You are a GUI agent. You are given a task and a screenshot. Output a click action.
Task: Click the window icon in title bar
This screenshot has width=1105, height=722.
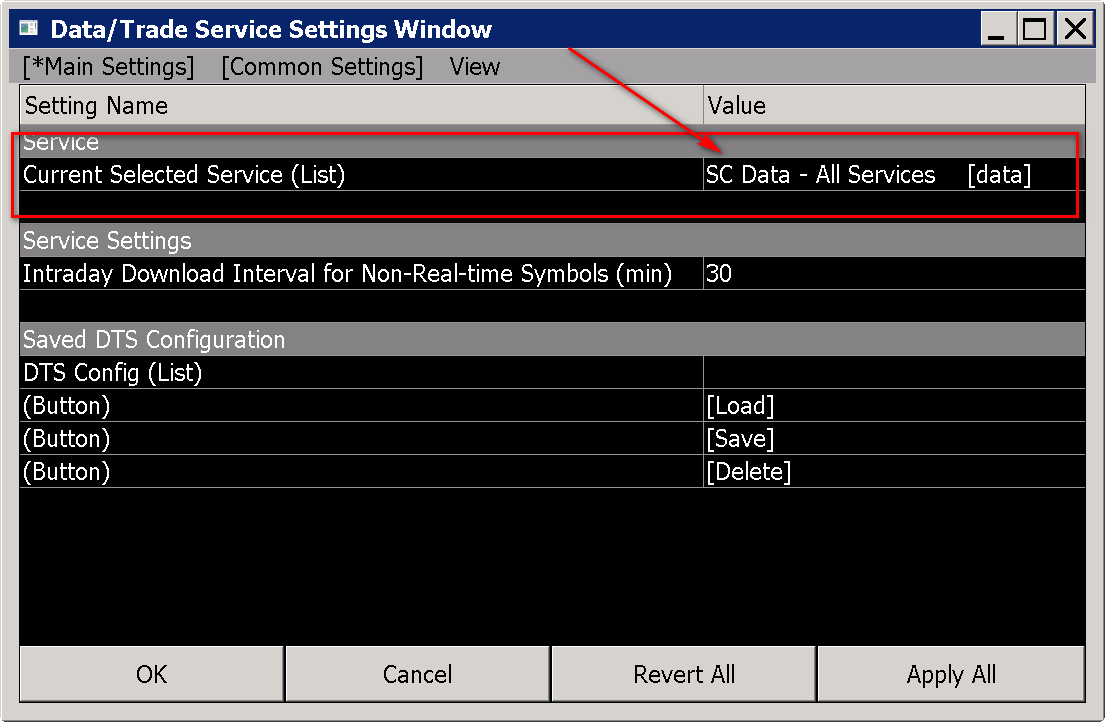[28, 28]
